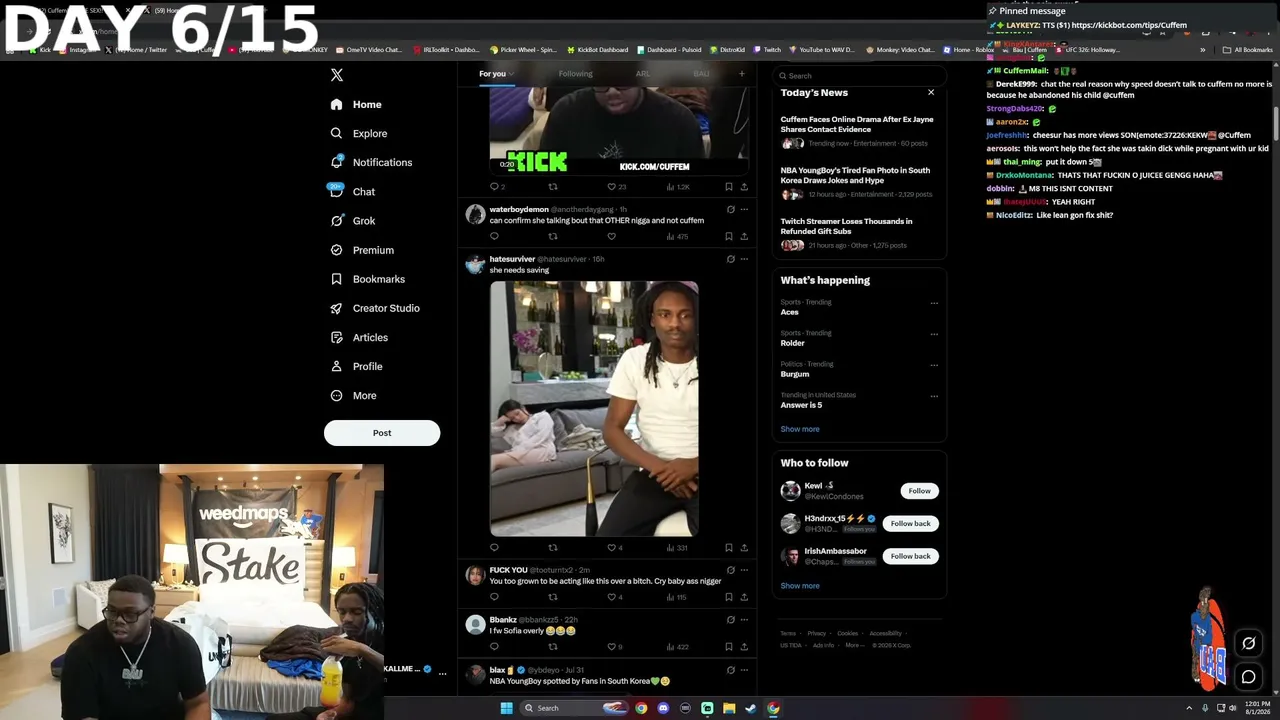Bookmark the post by tooturntx2
The height and width of the screenshot is (720, 1280).
[728, 597]
